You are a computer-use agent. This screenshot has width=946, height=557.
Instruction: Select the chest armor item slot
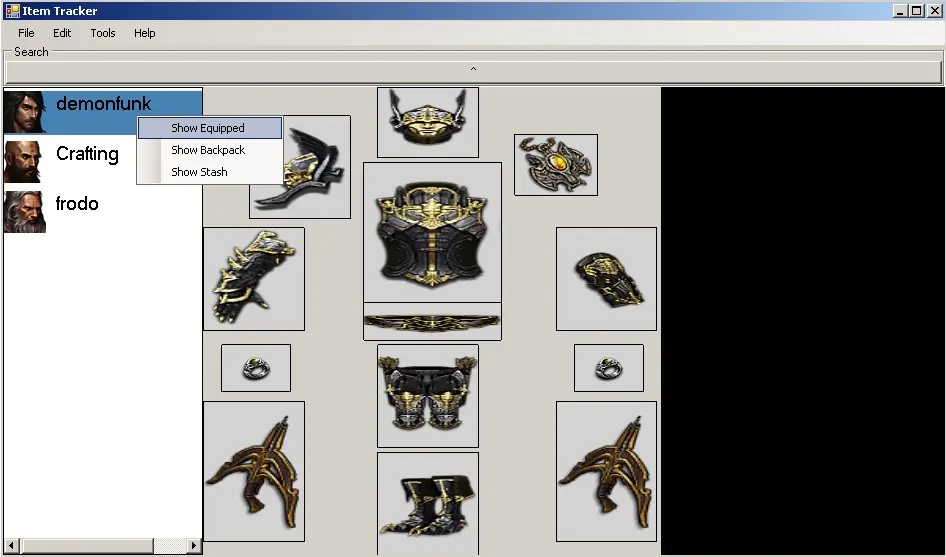click(x=432, y=232)
